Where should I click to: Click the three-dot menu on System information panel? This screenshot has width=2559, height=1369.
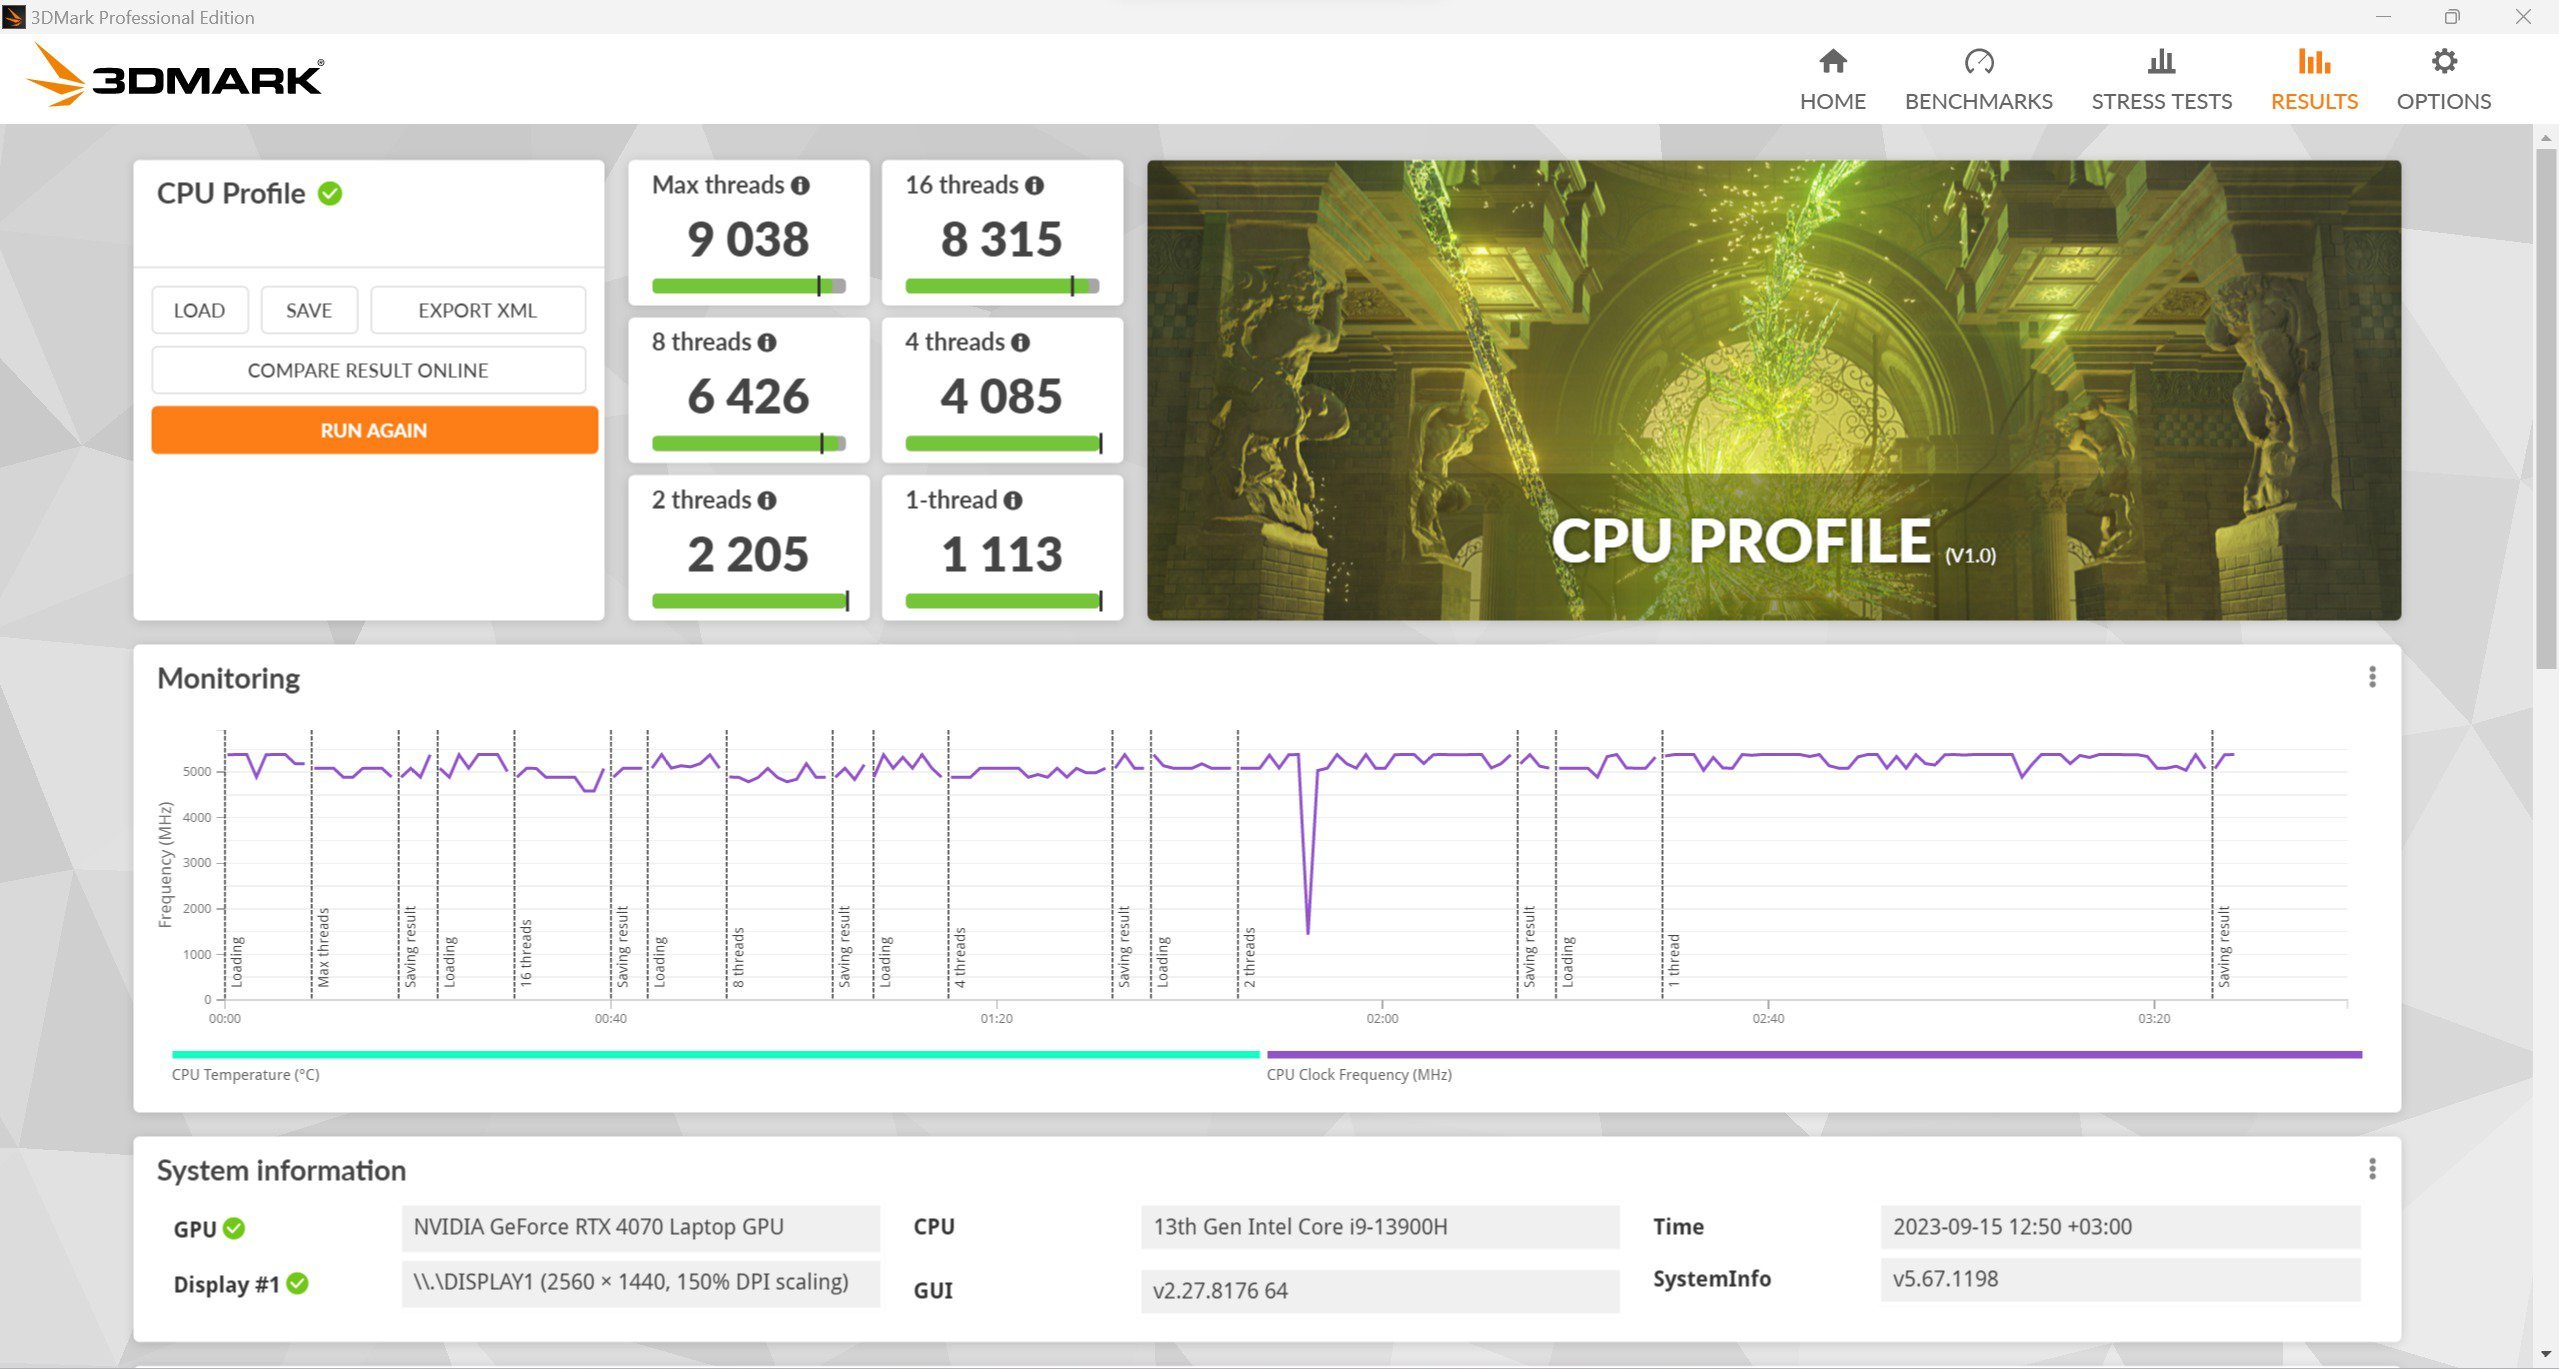tap(2373, 1169)
